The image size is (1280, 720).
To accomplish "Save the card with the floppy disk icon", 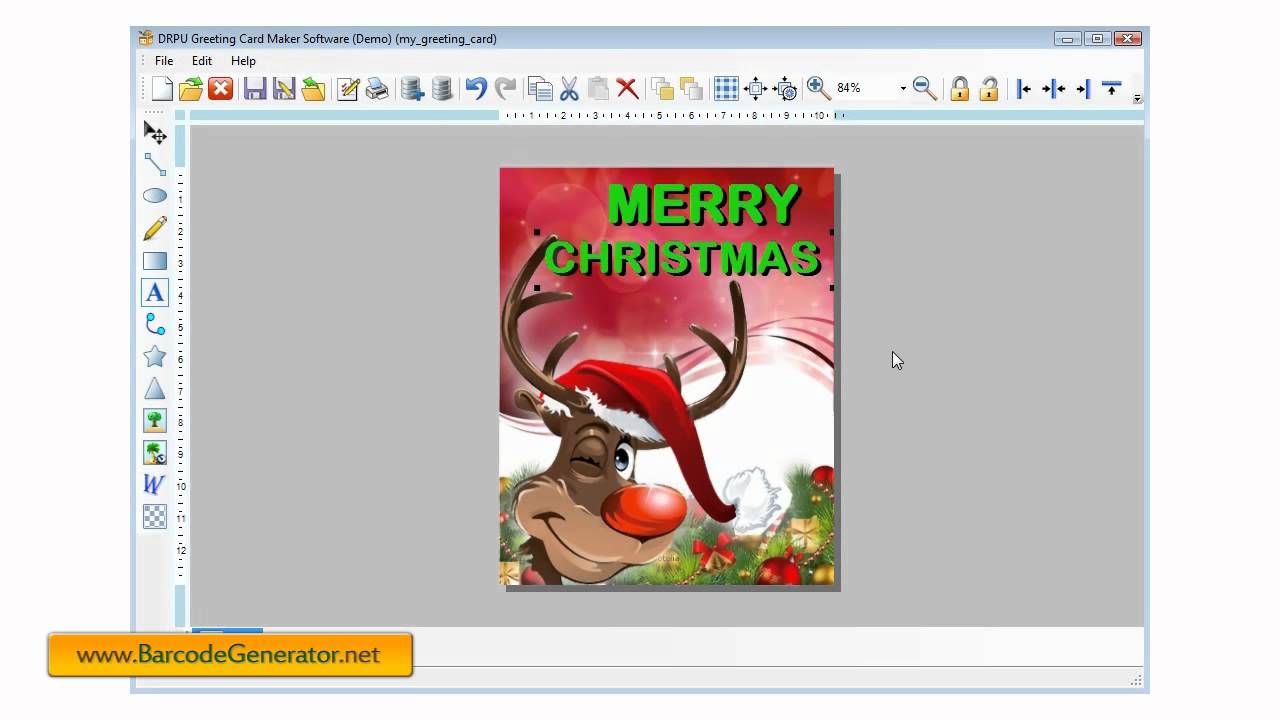I will (x=255, y=89).
